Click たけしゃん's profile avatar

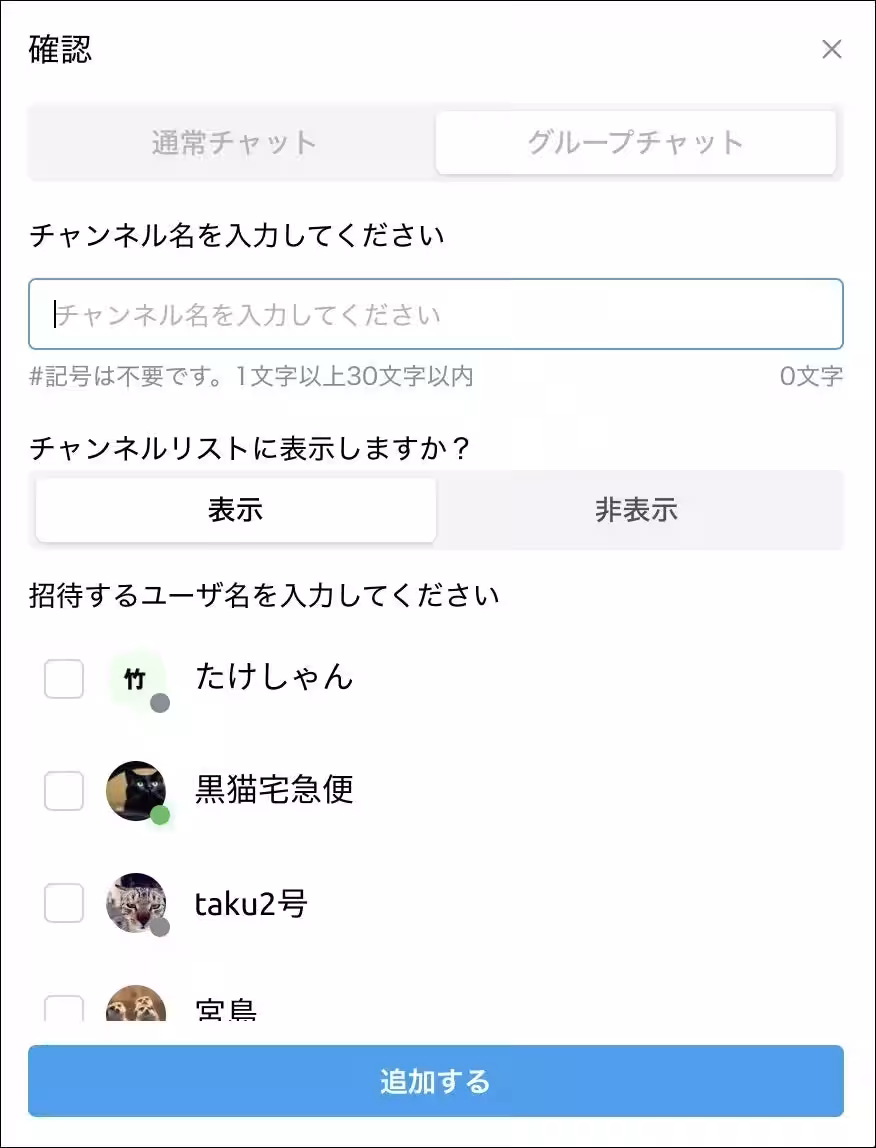click(135, 678)
